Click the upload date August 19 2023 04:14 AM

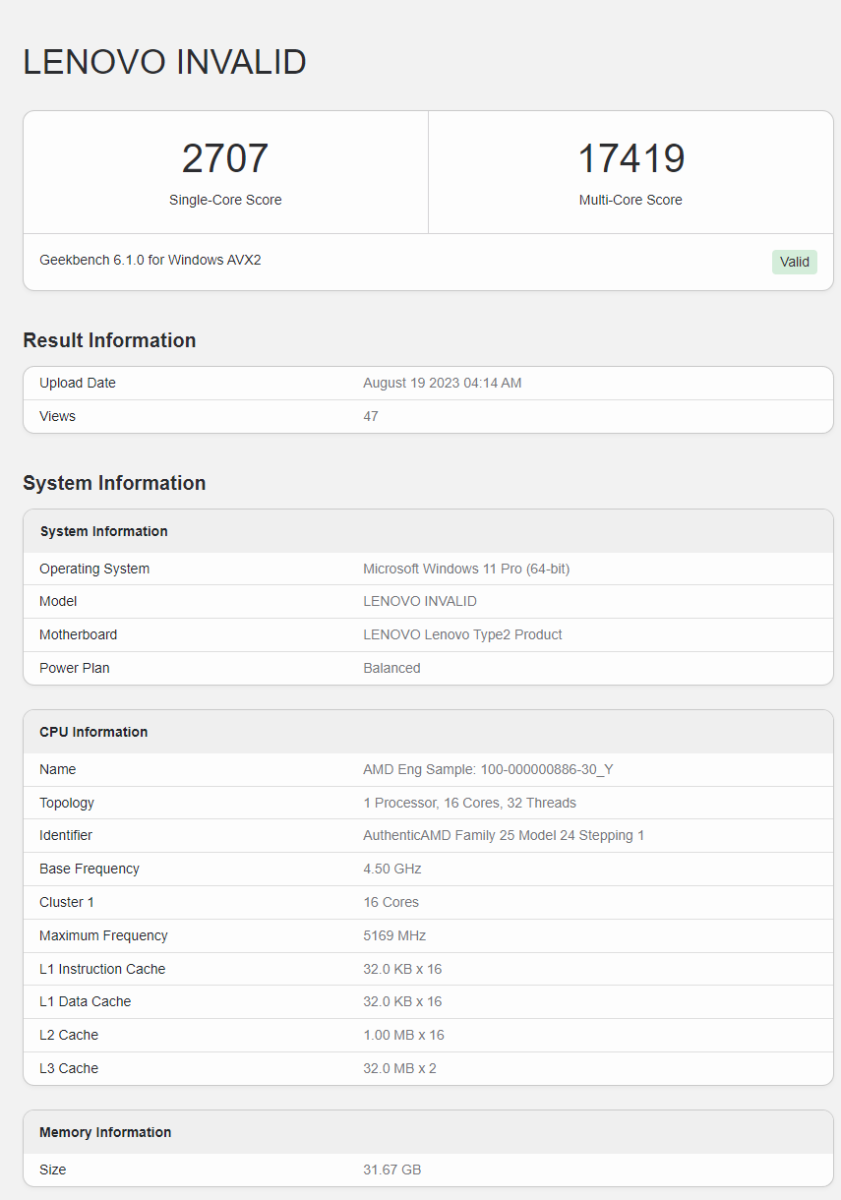click(x=442, y=383)
